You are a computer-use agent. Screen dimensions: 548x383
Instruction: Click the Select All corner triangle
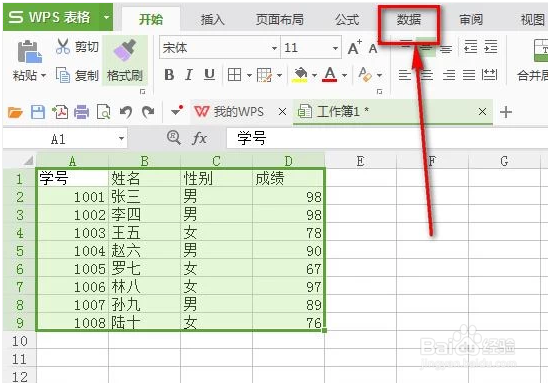point(28,160)
